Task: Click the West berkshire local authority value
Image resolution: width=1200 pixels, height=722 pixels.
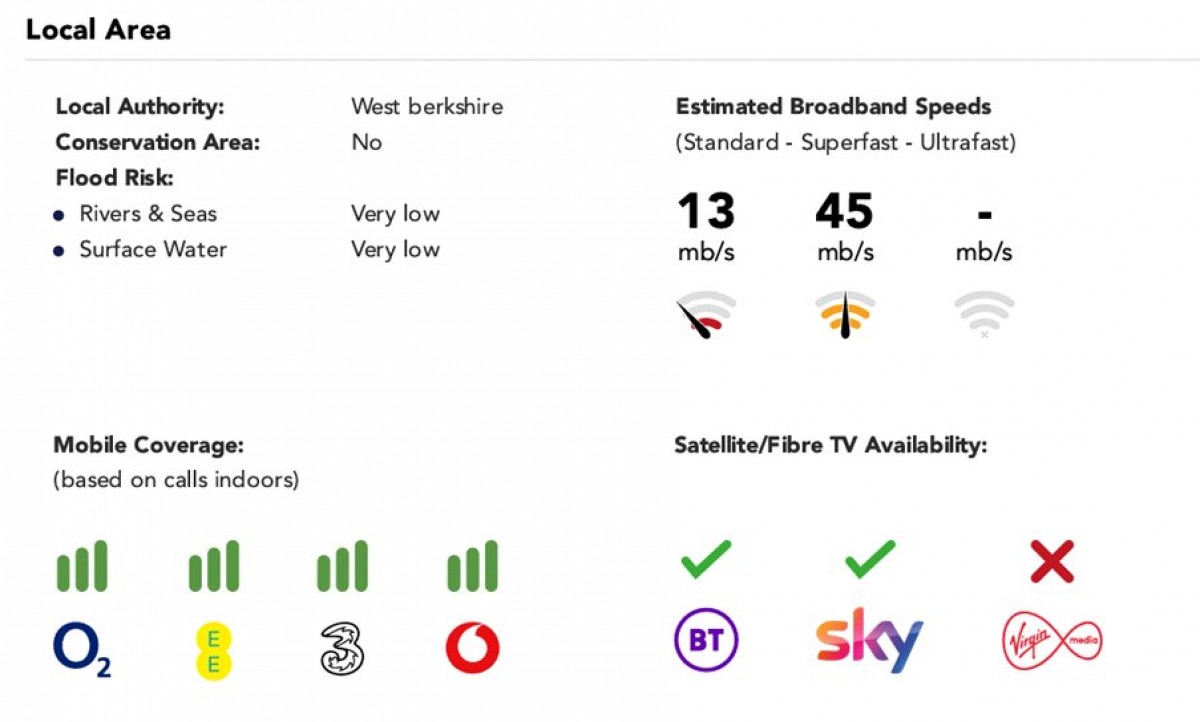Action: point(427,106)
